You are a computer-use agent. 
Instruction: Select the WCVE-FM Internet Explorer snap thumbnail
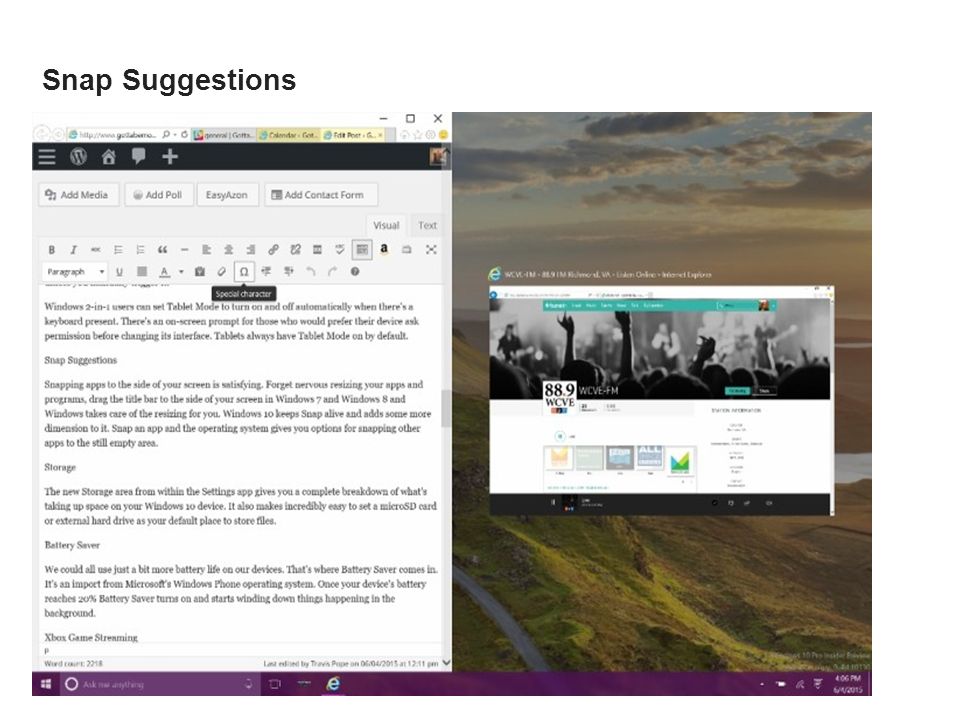[x=661, y=400]
